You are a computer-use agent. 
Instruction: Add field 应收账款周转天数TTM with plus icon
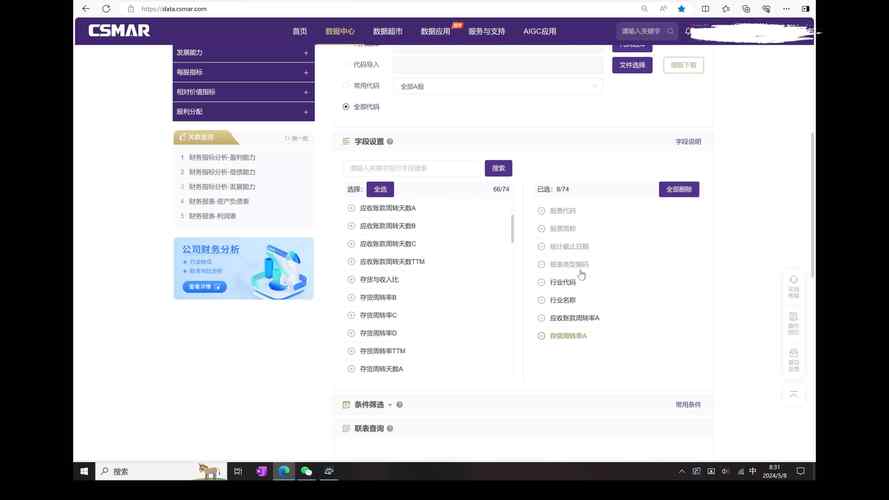351,261
